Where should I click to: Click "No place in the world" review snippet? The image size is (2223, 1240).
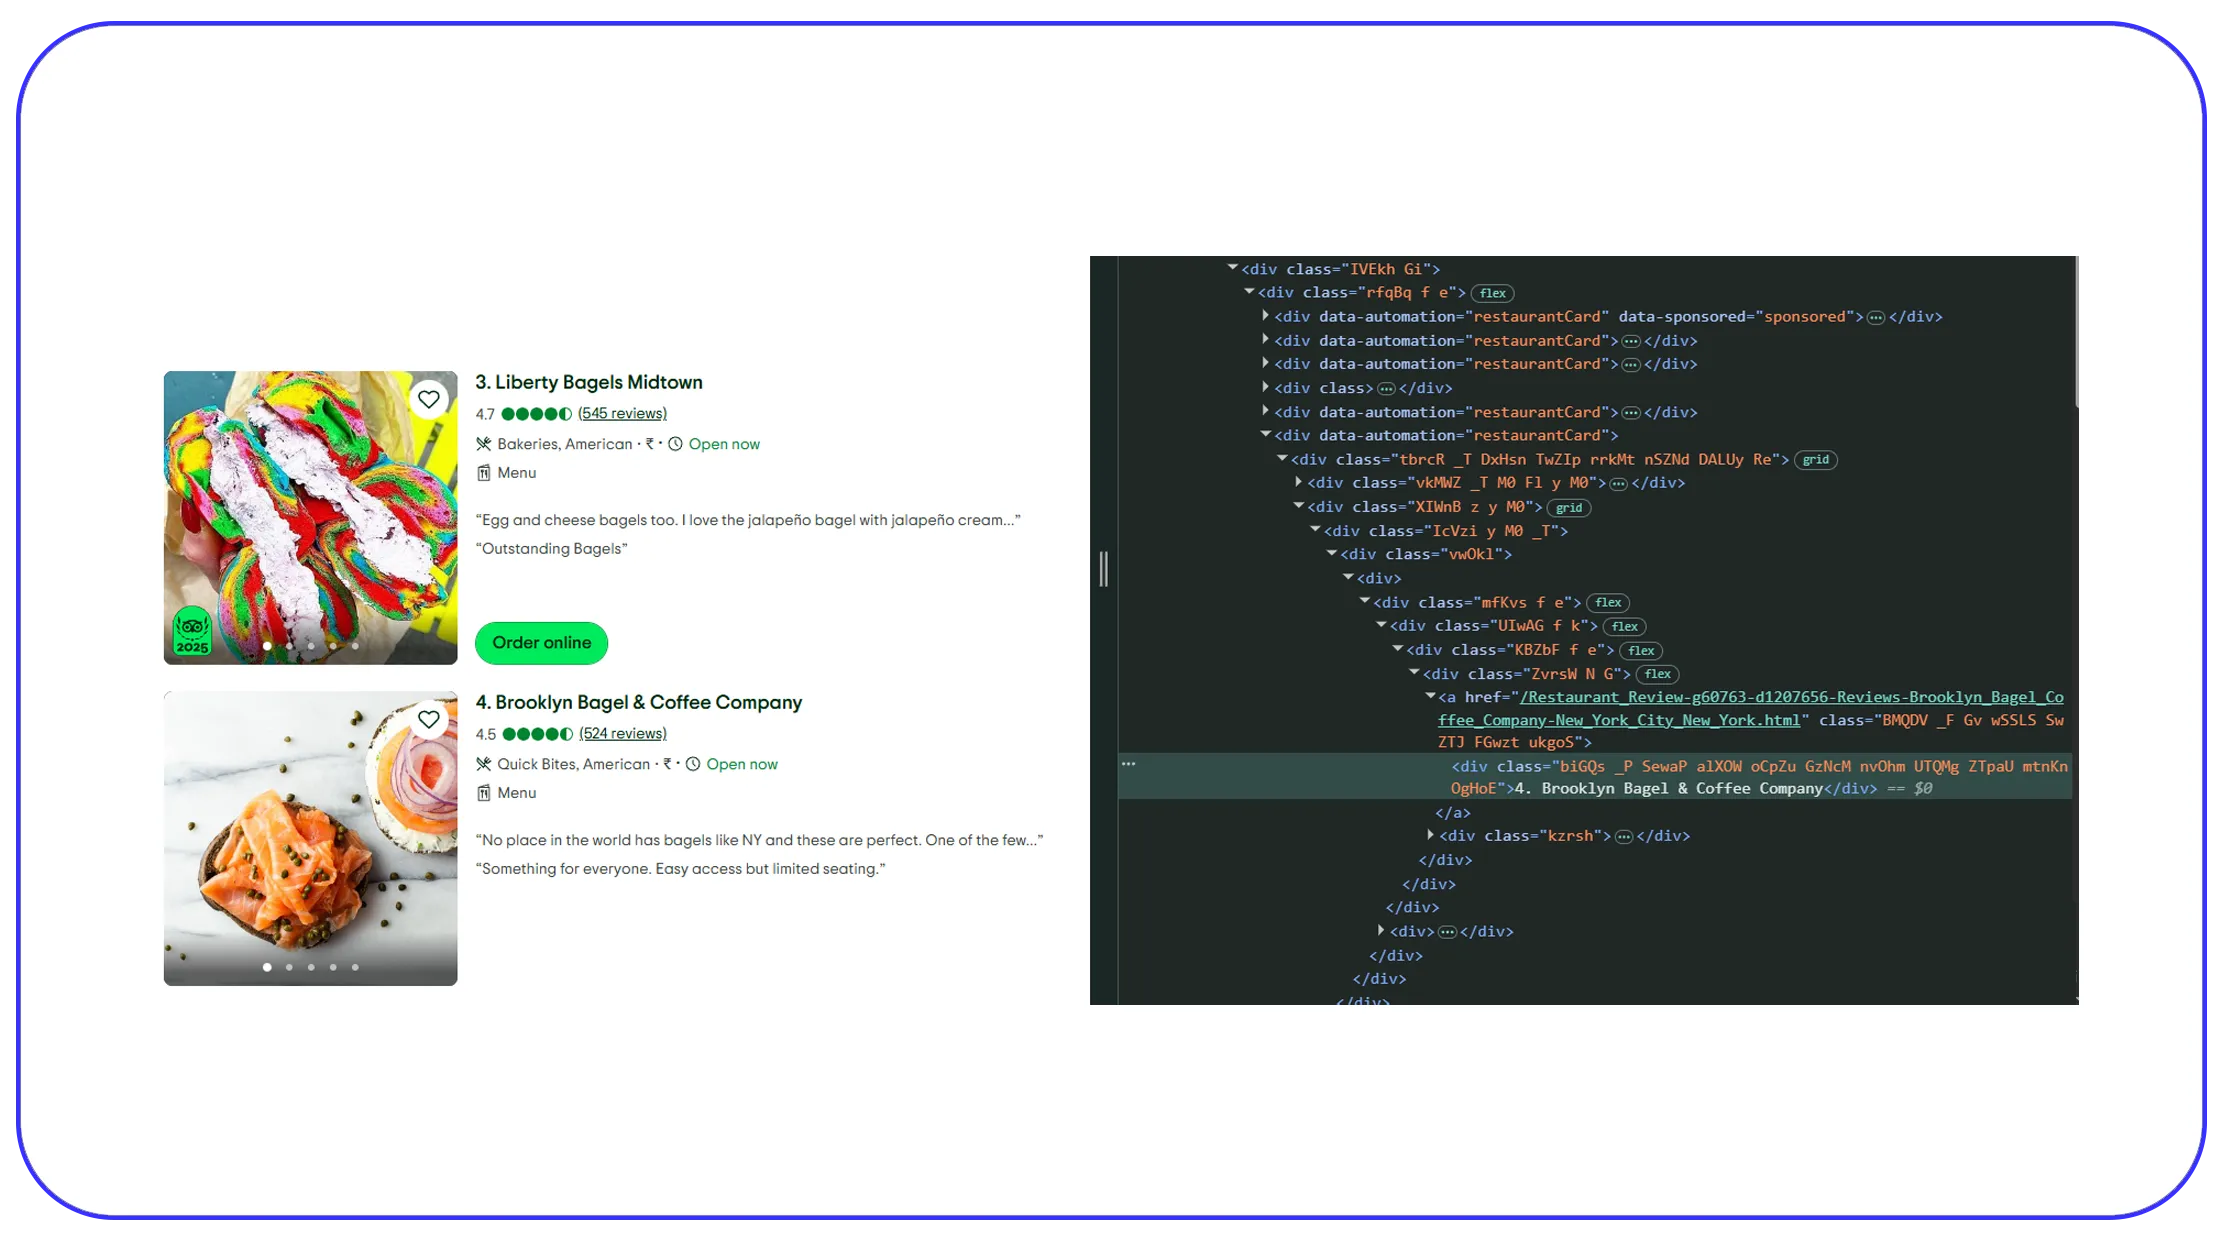759,840
